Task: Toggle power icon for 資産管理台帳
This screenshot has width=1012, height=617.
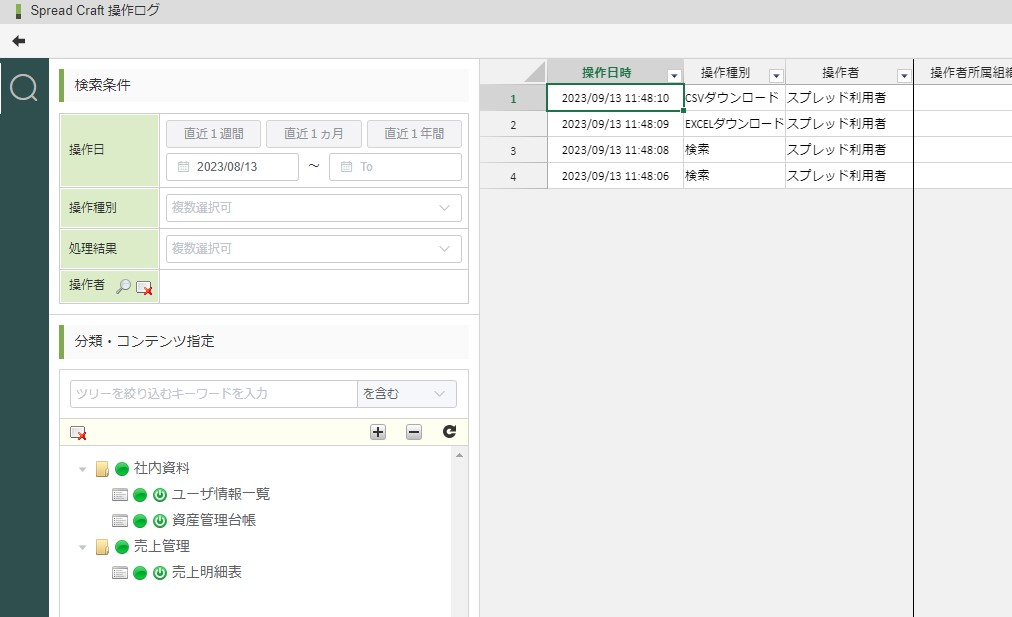Action: point(159,520)
